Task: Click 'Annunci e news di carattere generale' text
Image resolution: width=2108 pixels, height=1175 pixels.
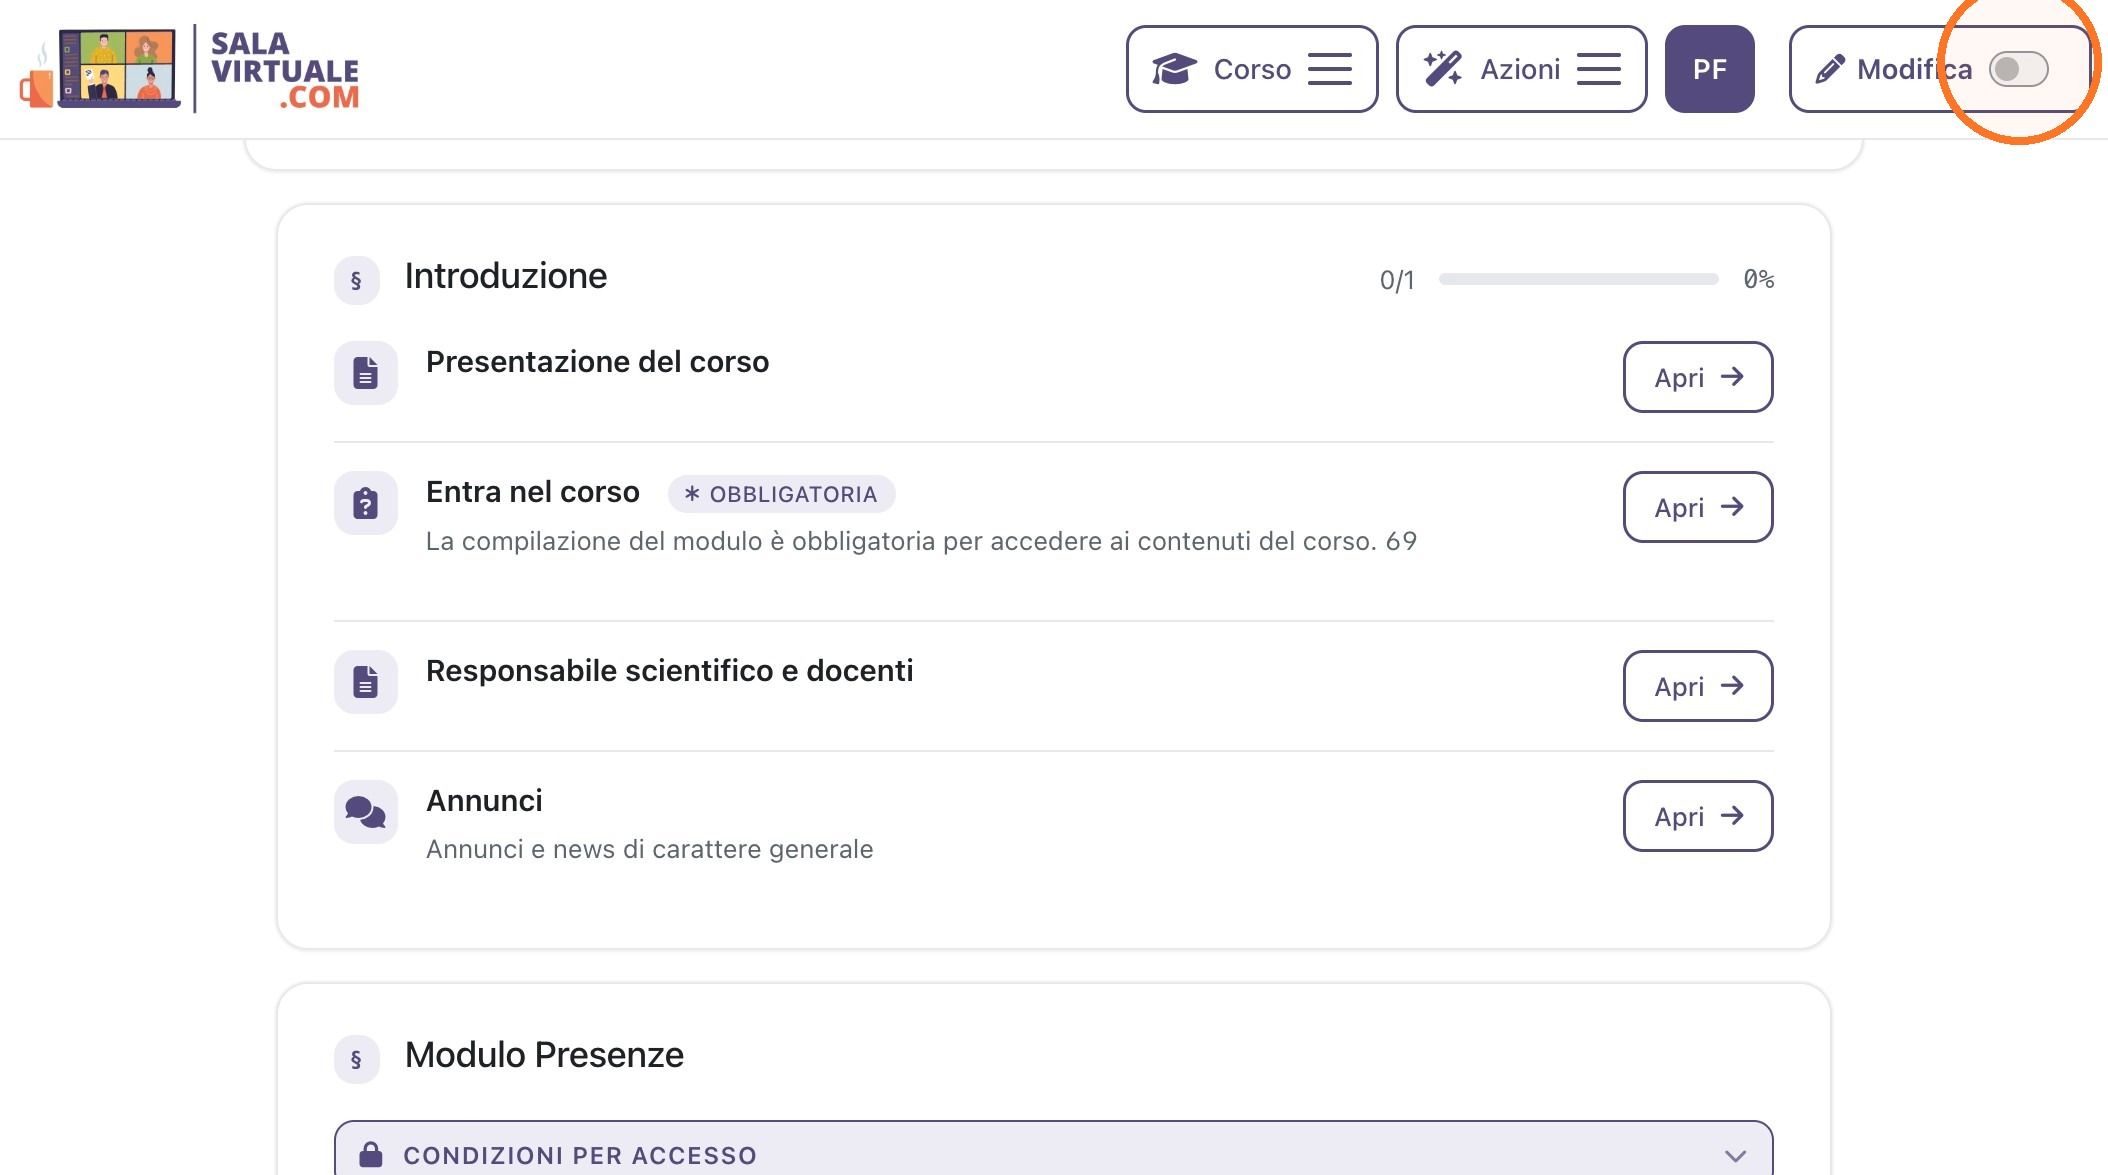Action: pyautogui.click(x=649, y=849)
